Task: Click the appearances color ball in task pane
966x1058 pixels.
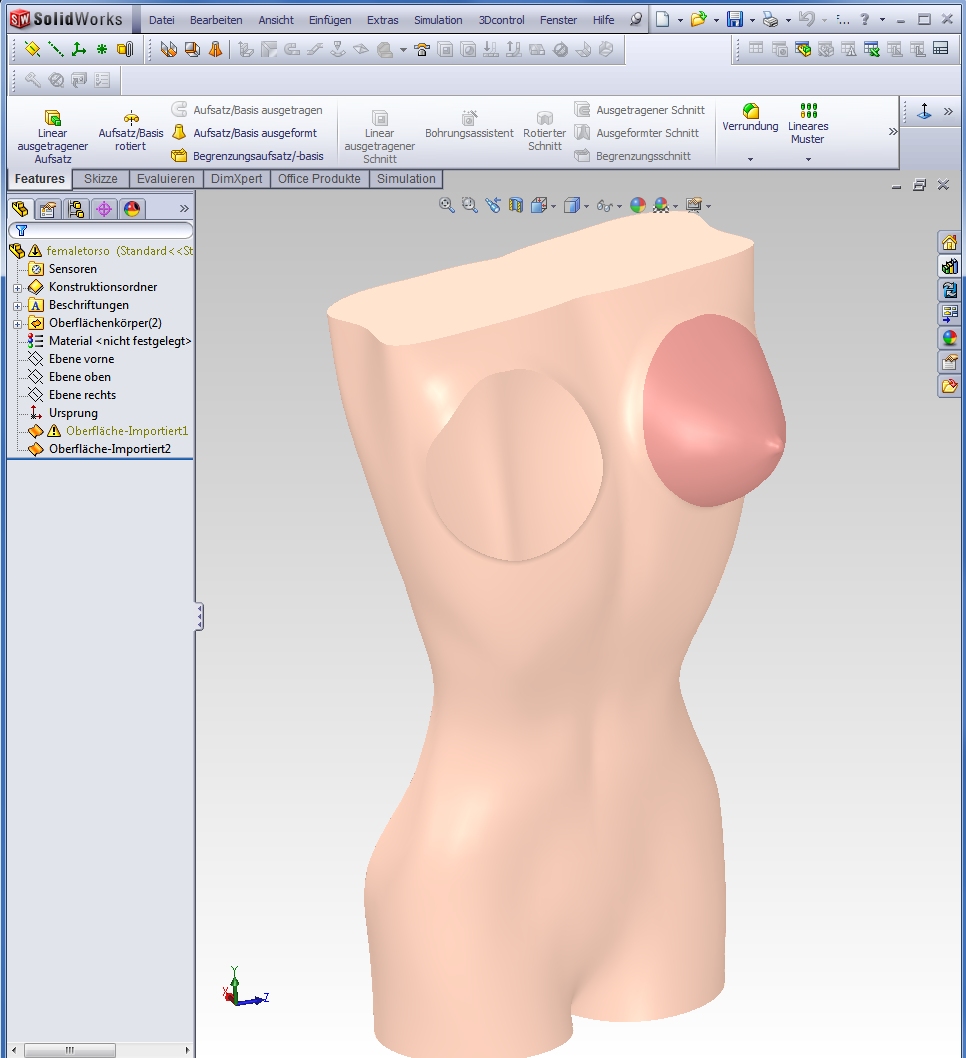Action: click(x=949, y=338)
